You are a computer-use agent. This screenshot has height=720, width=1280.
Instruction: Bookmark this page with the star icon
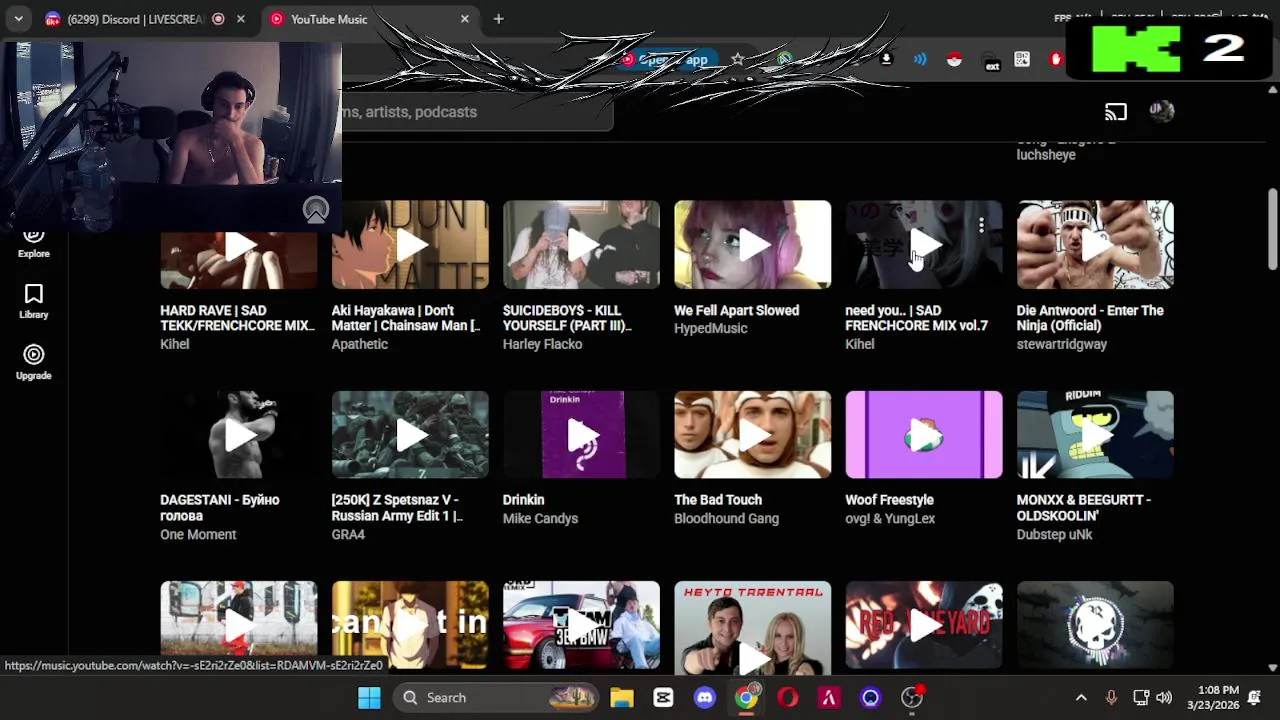pyautogui.click(x=738, y=59)
